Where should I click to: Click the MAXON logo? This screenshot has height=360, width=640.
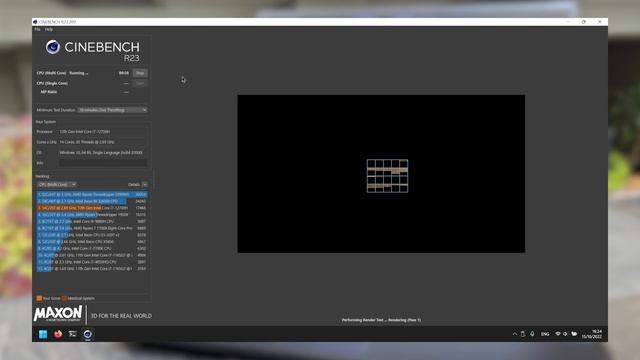(x=58, y=314)
